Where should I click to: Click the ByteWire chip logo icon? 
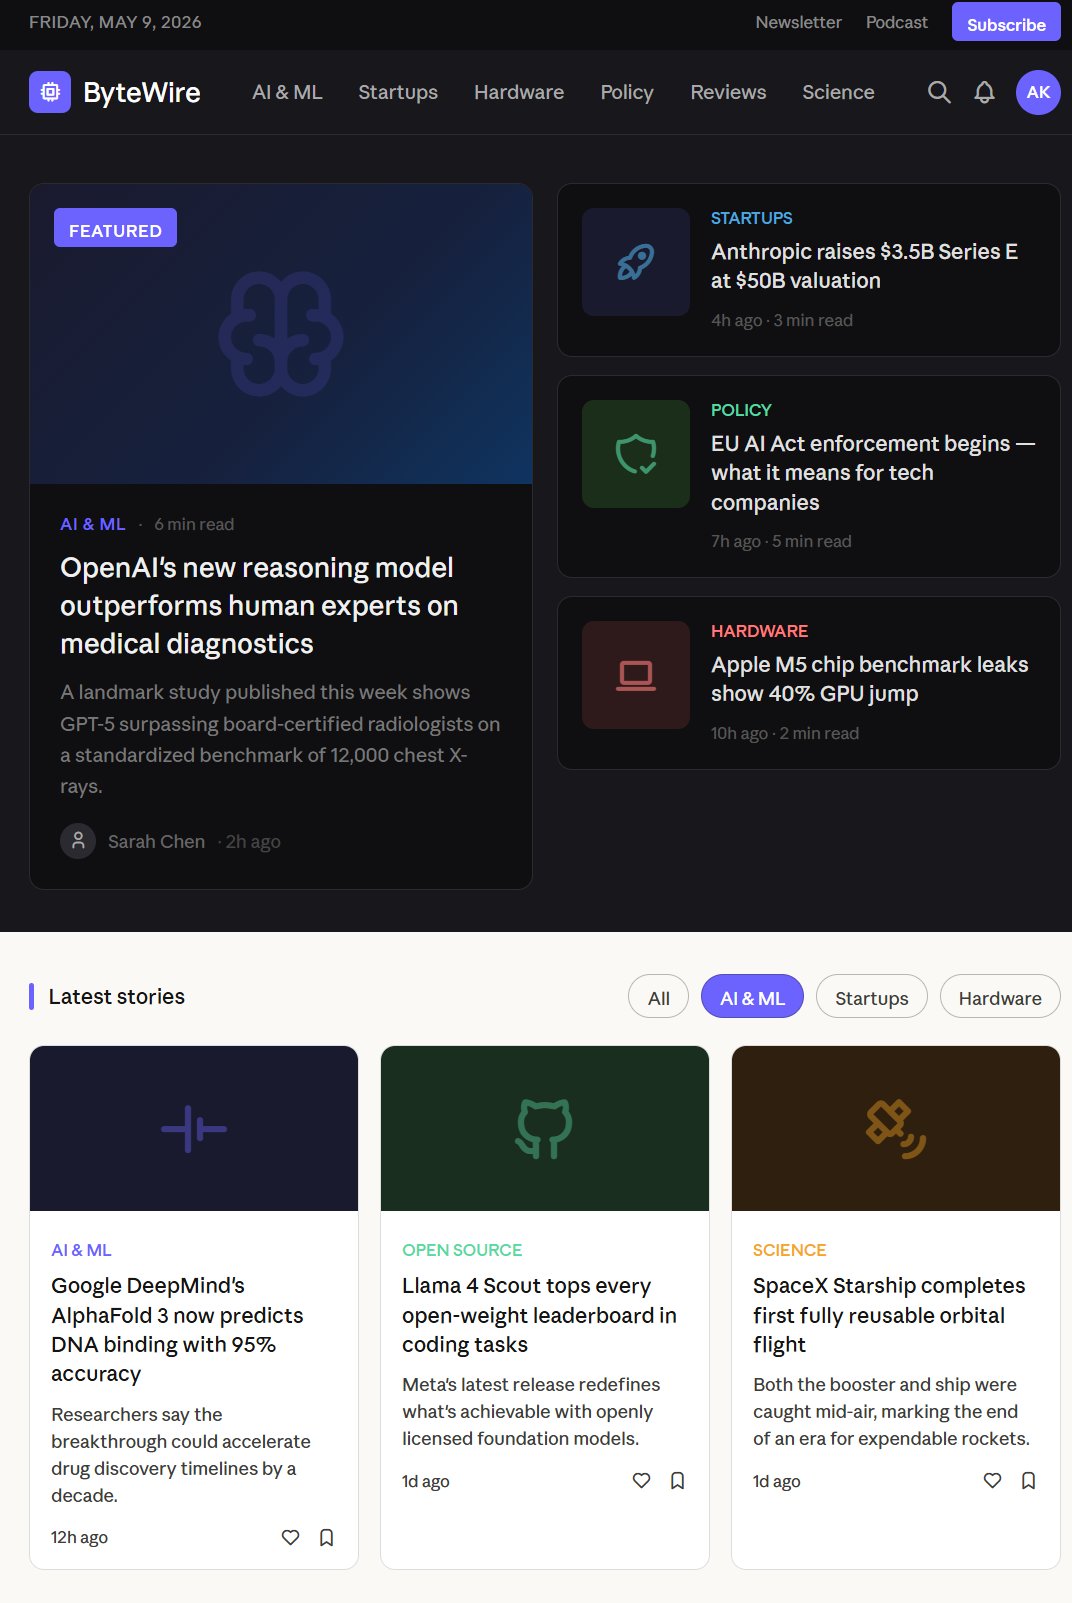coord(50,92)
